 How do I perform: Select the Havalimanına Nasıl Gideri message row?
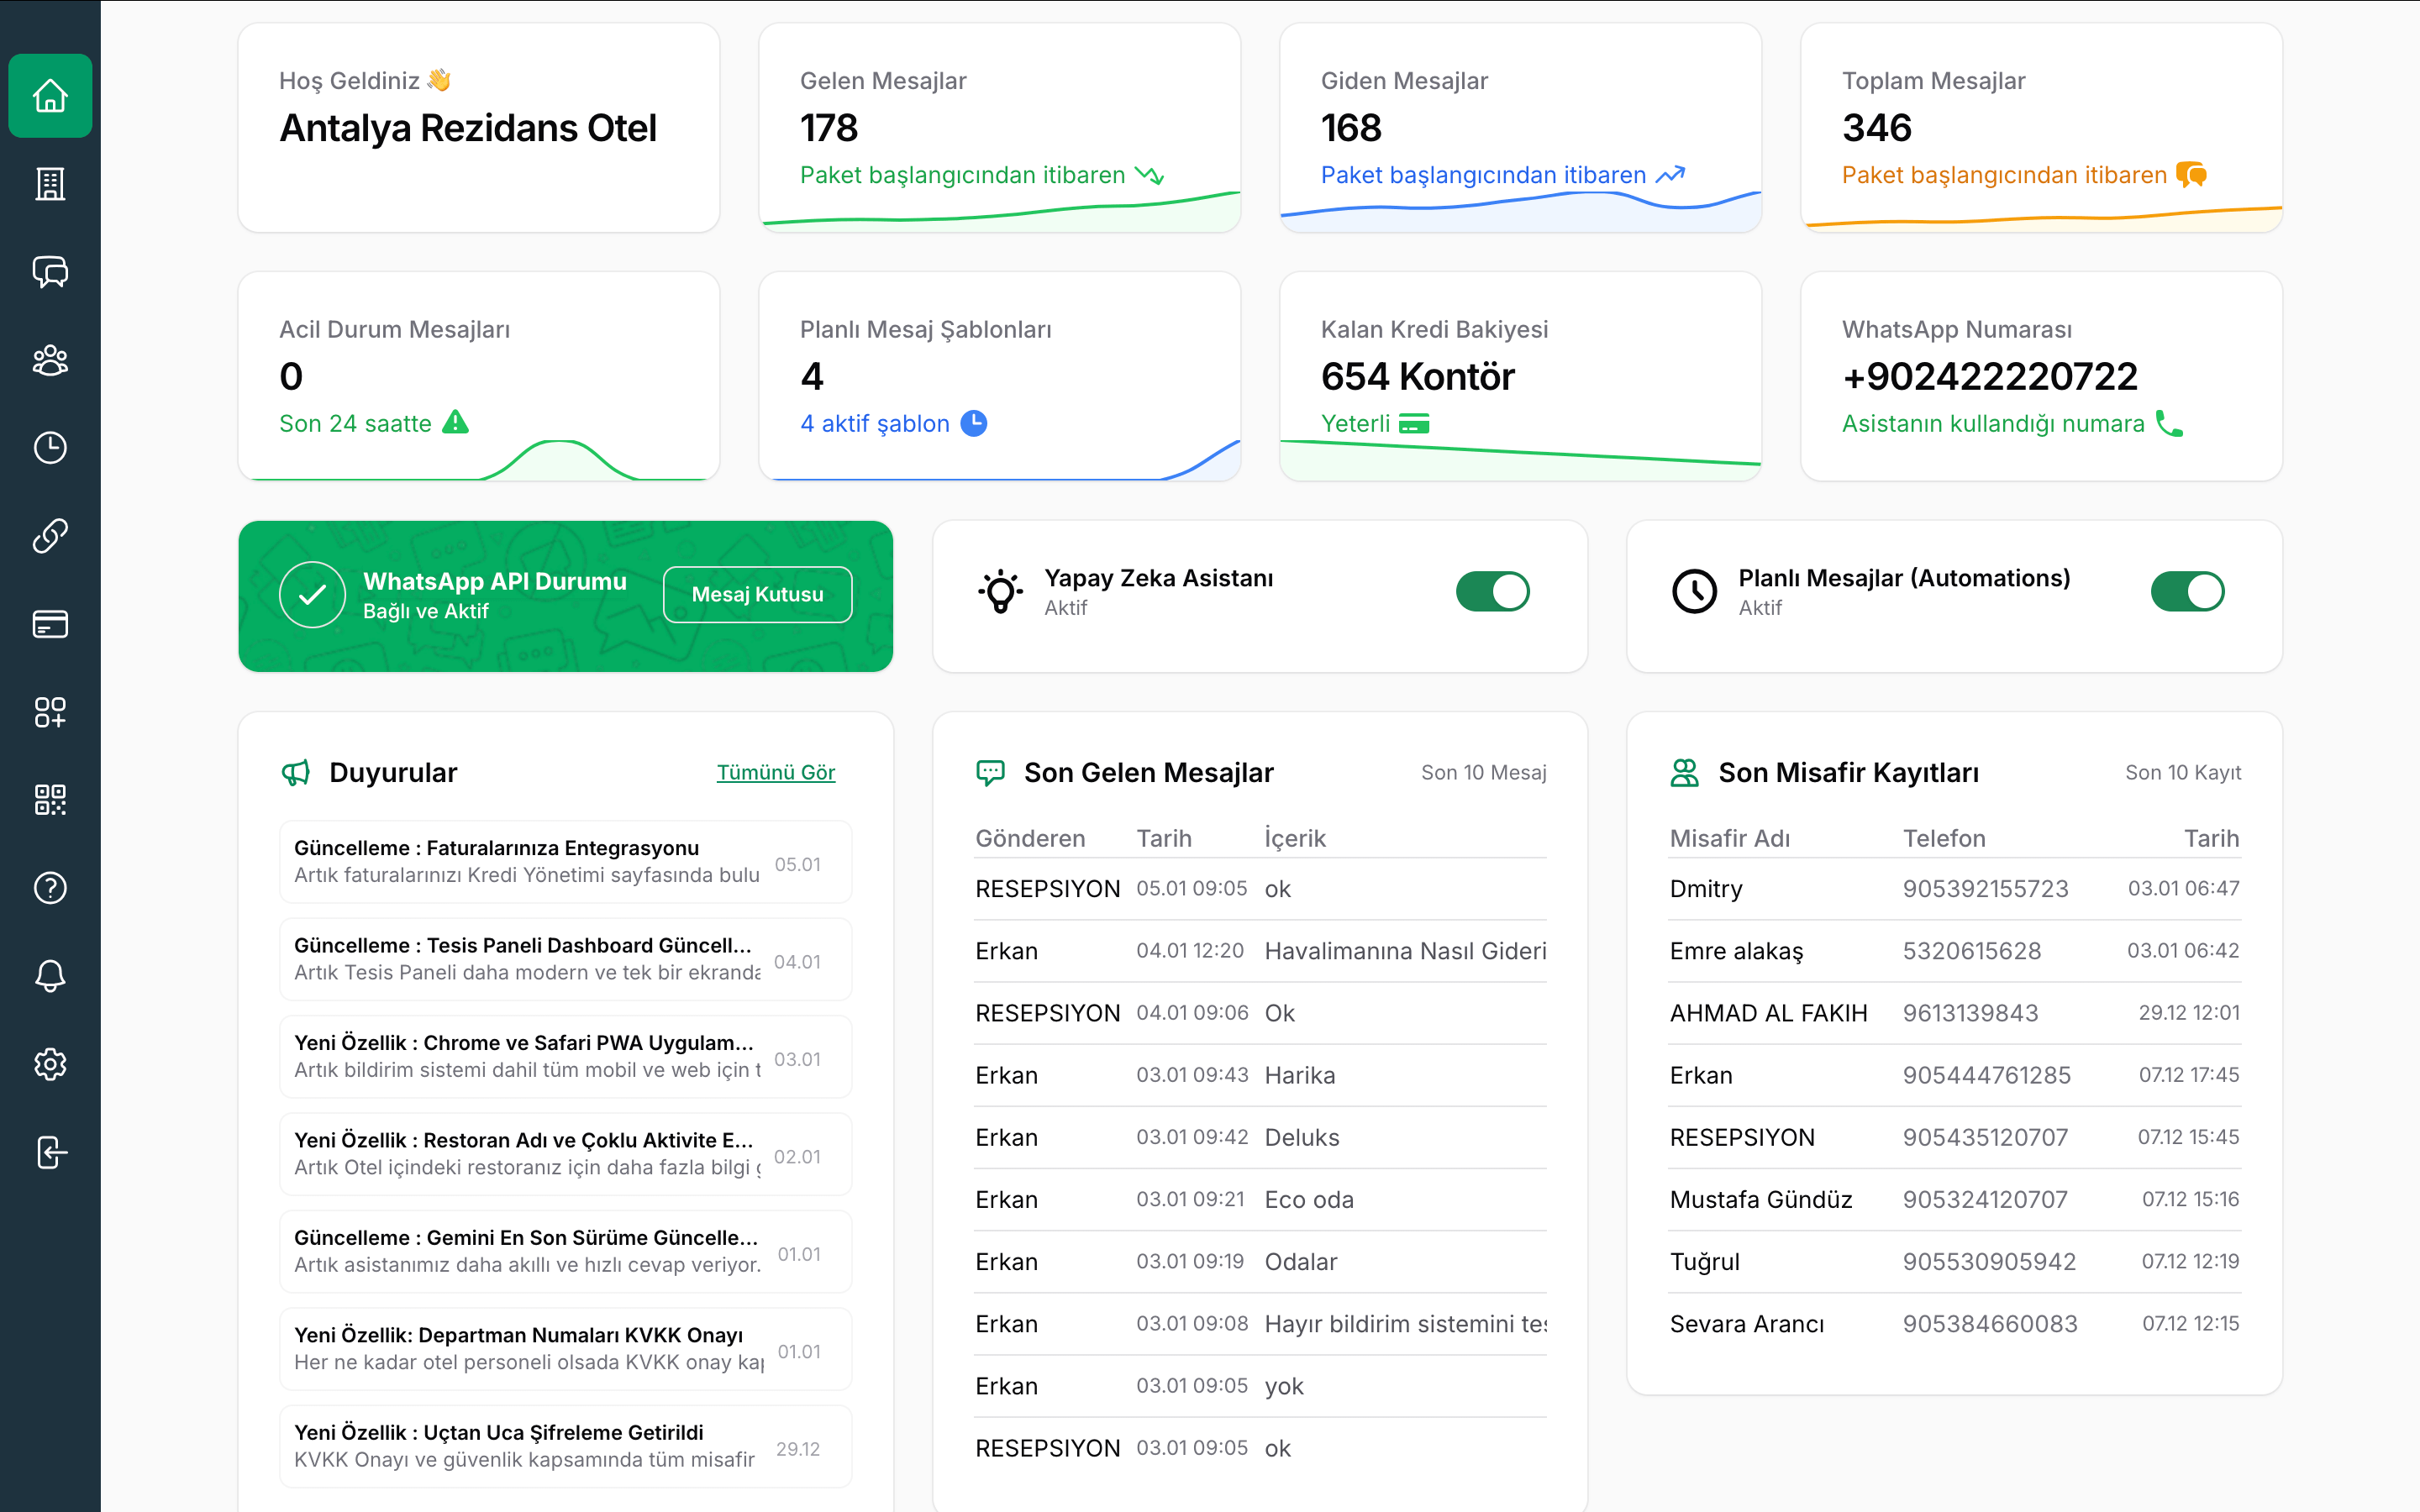tap(1260, 951)
